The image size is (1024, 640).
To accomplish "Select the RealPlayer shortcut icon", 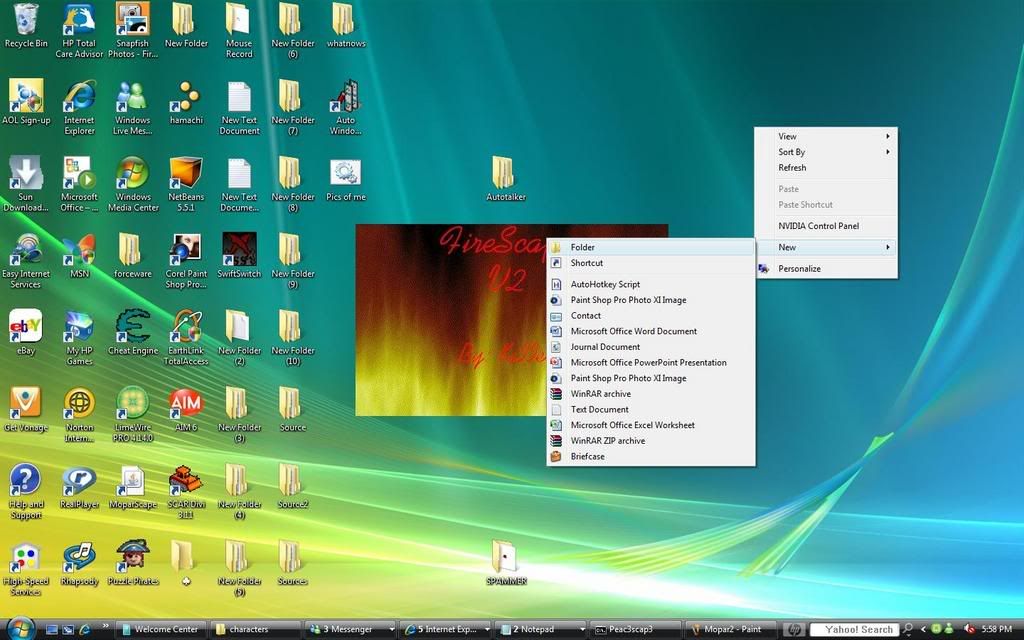I will 79,487.
